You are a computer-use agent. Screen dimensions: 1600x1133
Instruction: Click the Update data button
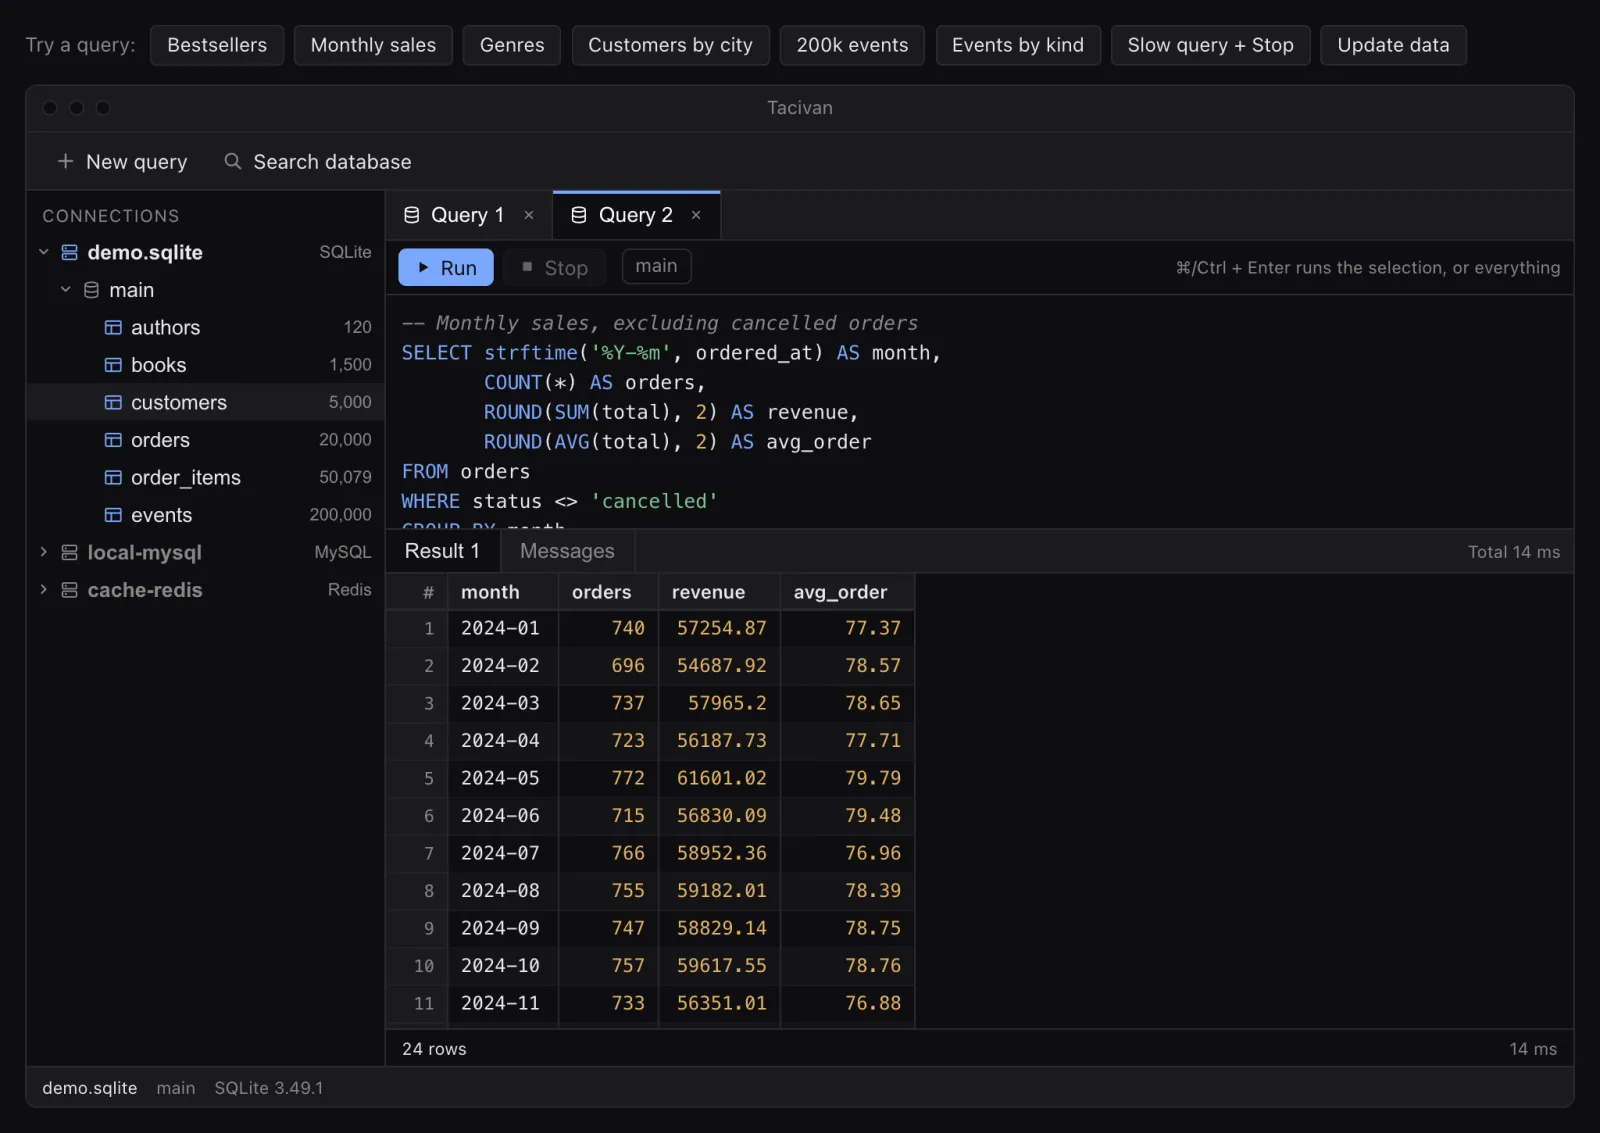(x=1393, y=45)
